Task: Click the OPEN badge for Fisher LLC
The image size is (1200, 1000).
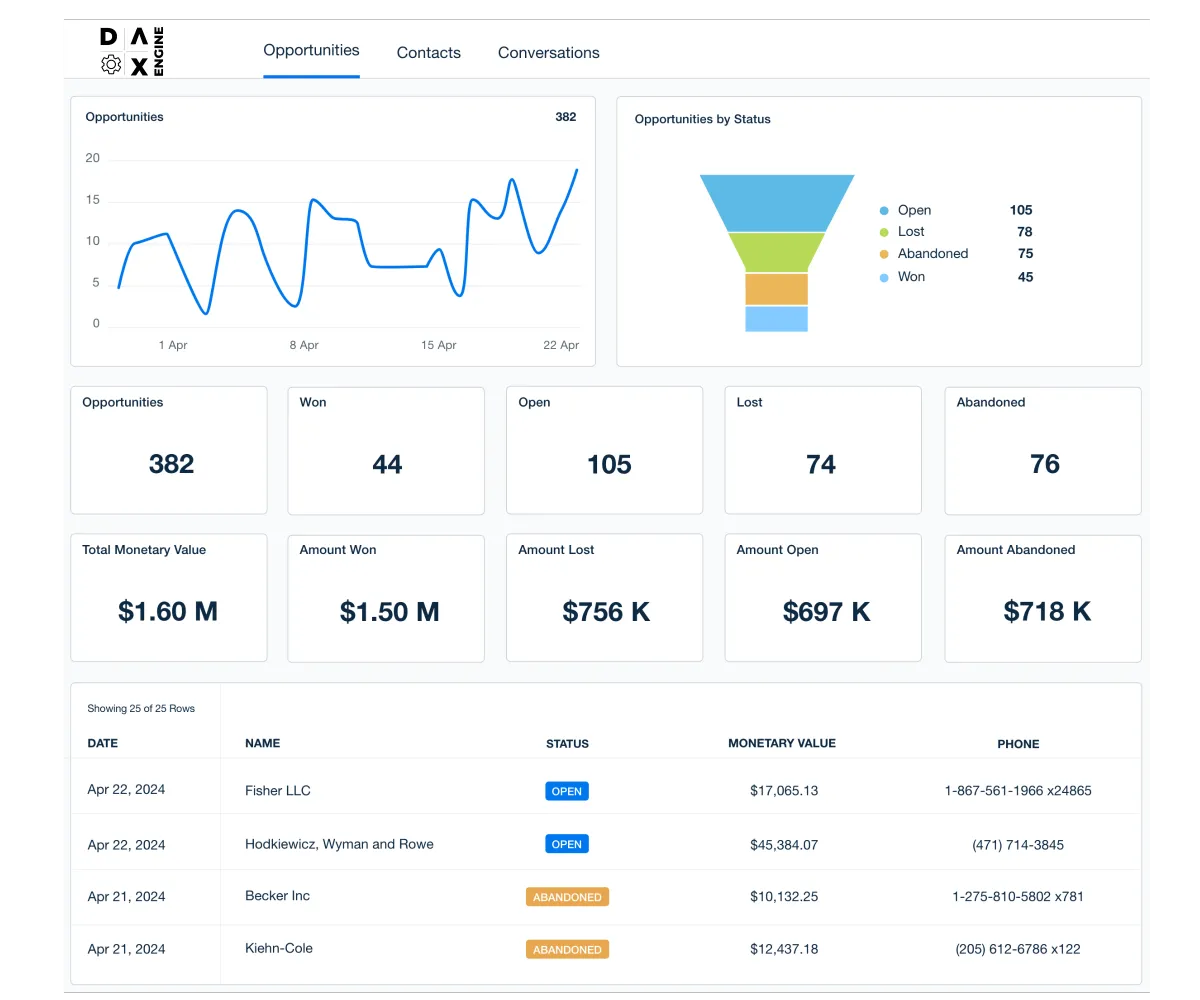Action: coord(567,791)
